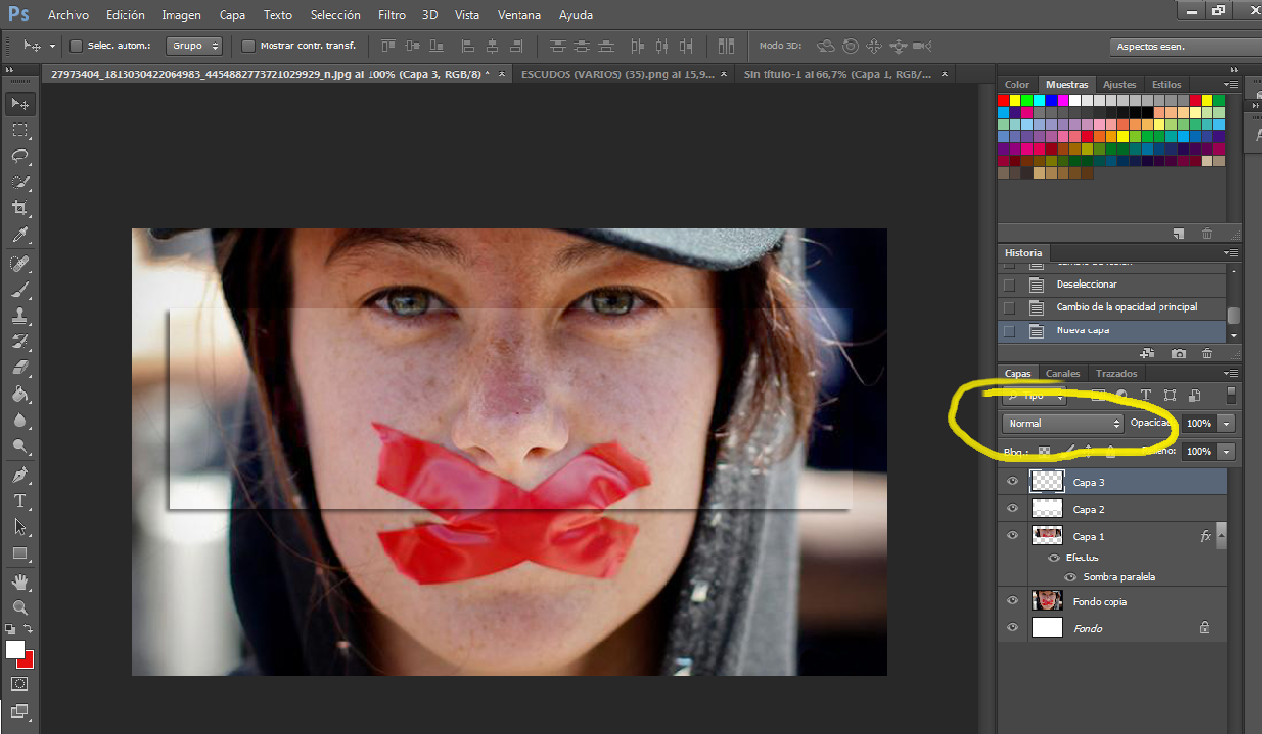1262x734 pixels.
Task: Select the Eyedropper tool
Action: [20, 235]
